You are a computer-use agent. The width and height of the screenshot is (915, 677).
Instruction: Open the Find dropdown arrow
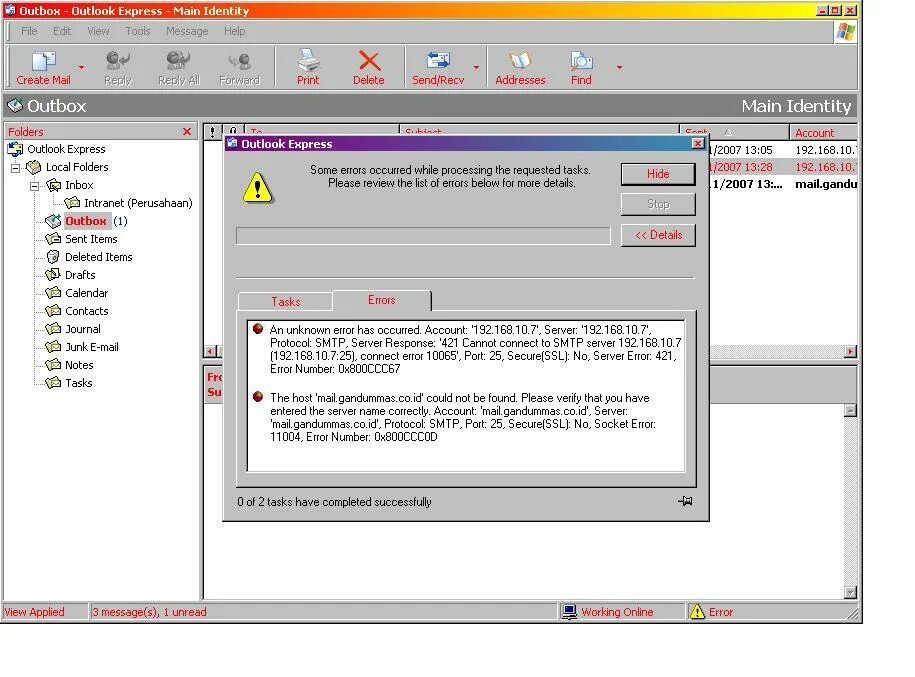pyautogui.click(x=619, y=68)
